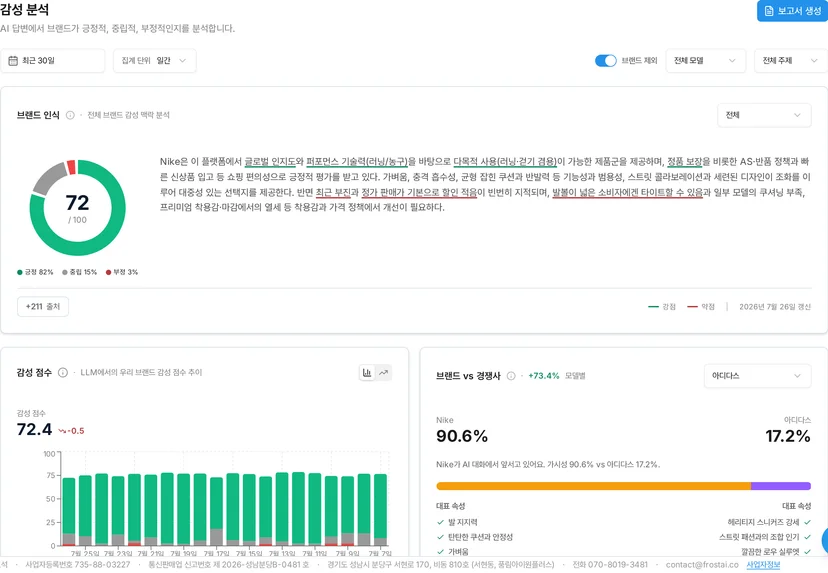Click contact@frostai.co email in footer
The width and height of the screenshot is (828, 573).
pos(702,565)
